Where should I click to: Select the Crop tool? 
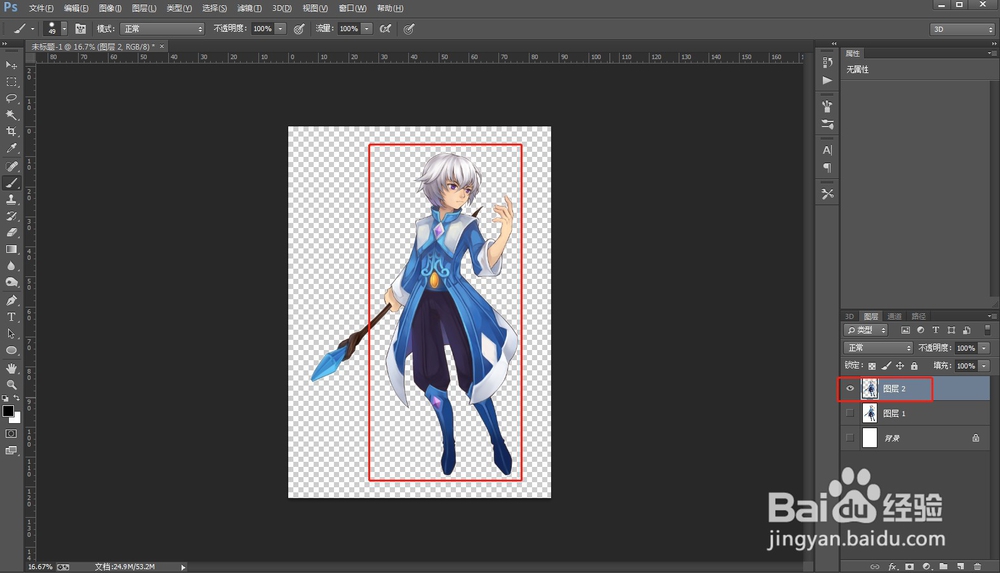click(11, 131)
